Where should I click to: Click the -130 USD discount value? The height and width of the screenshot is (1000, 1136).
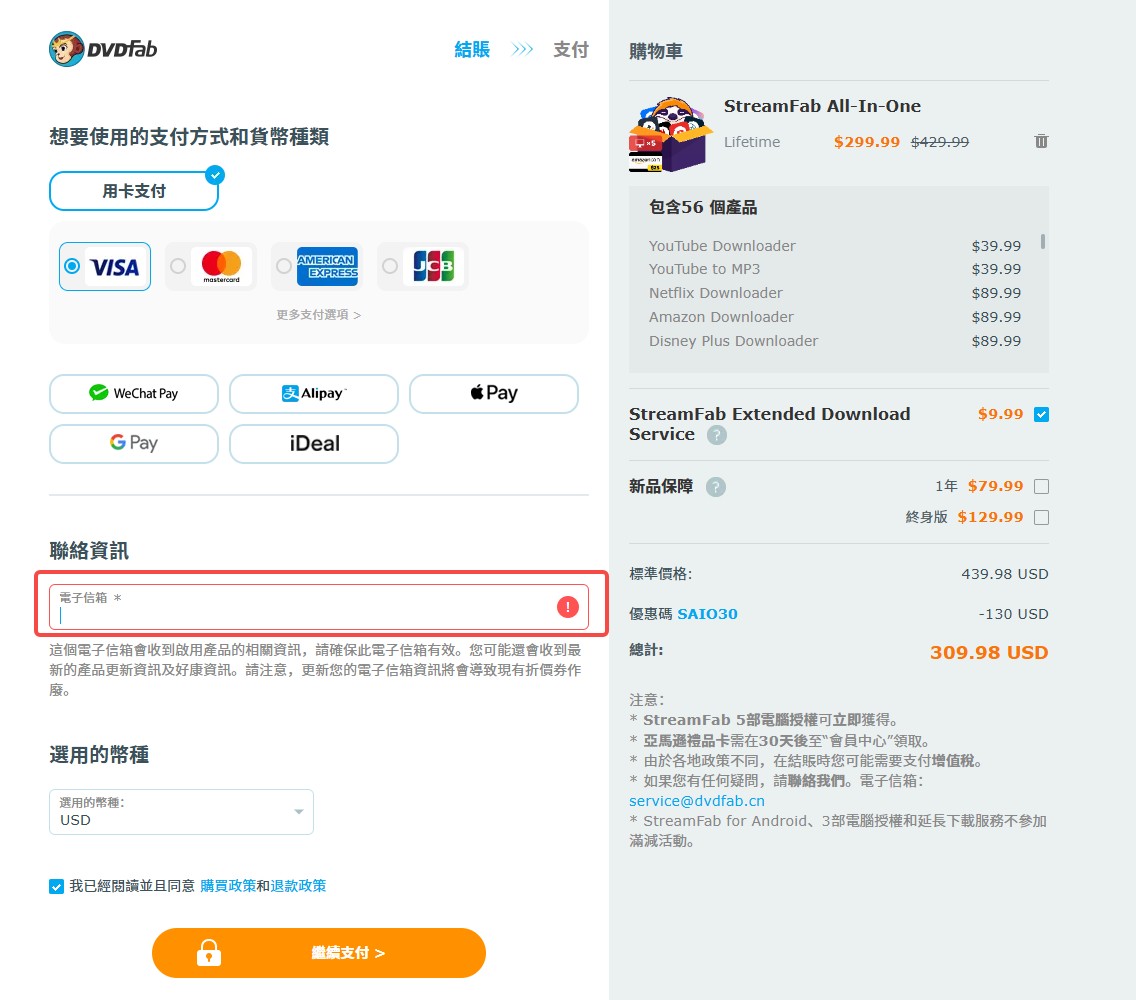(x=1013, y=614)
